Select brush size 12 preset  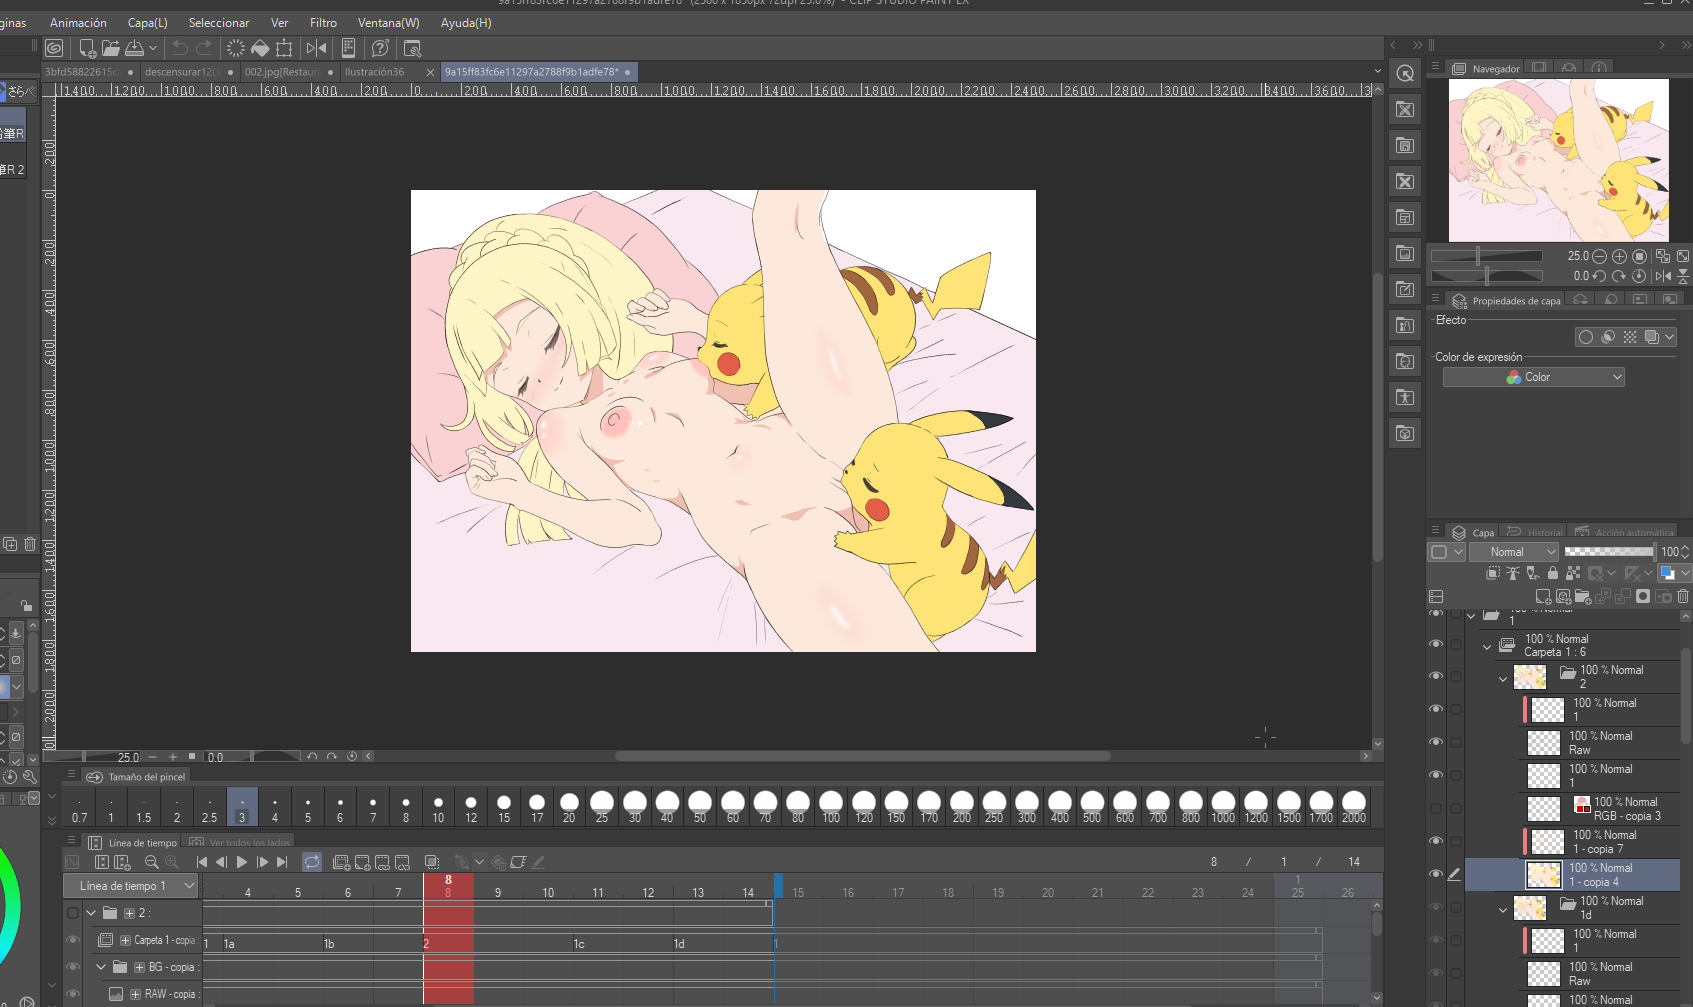pos(471,806)
